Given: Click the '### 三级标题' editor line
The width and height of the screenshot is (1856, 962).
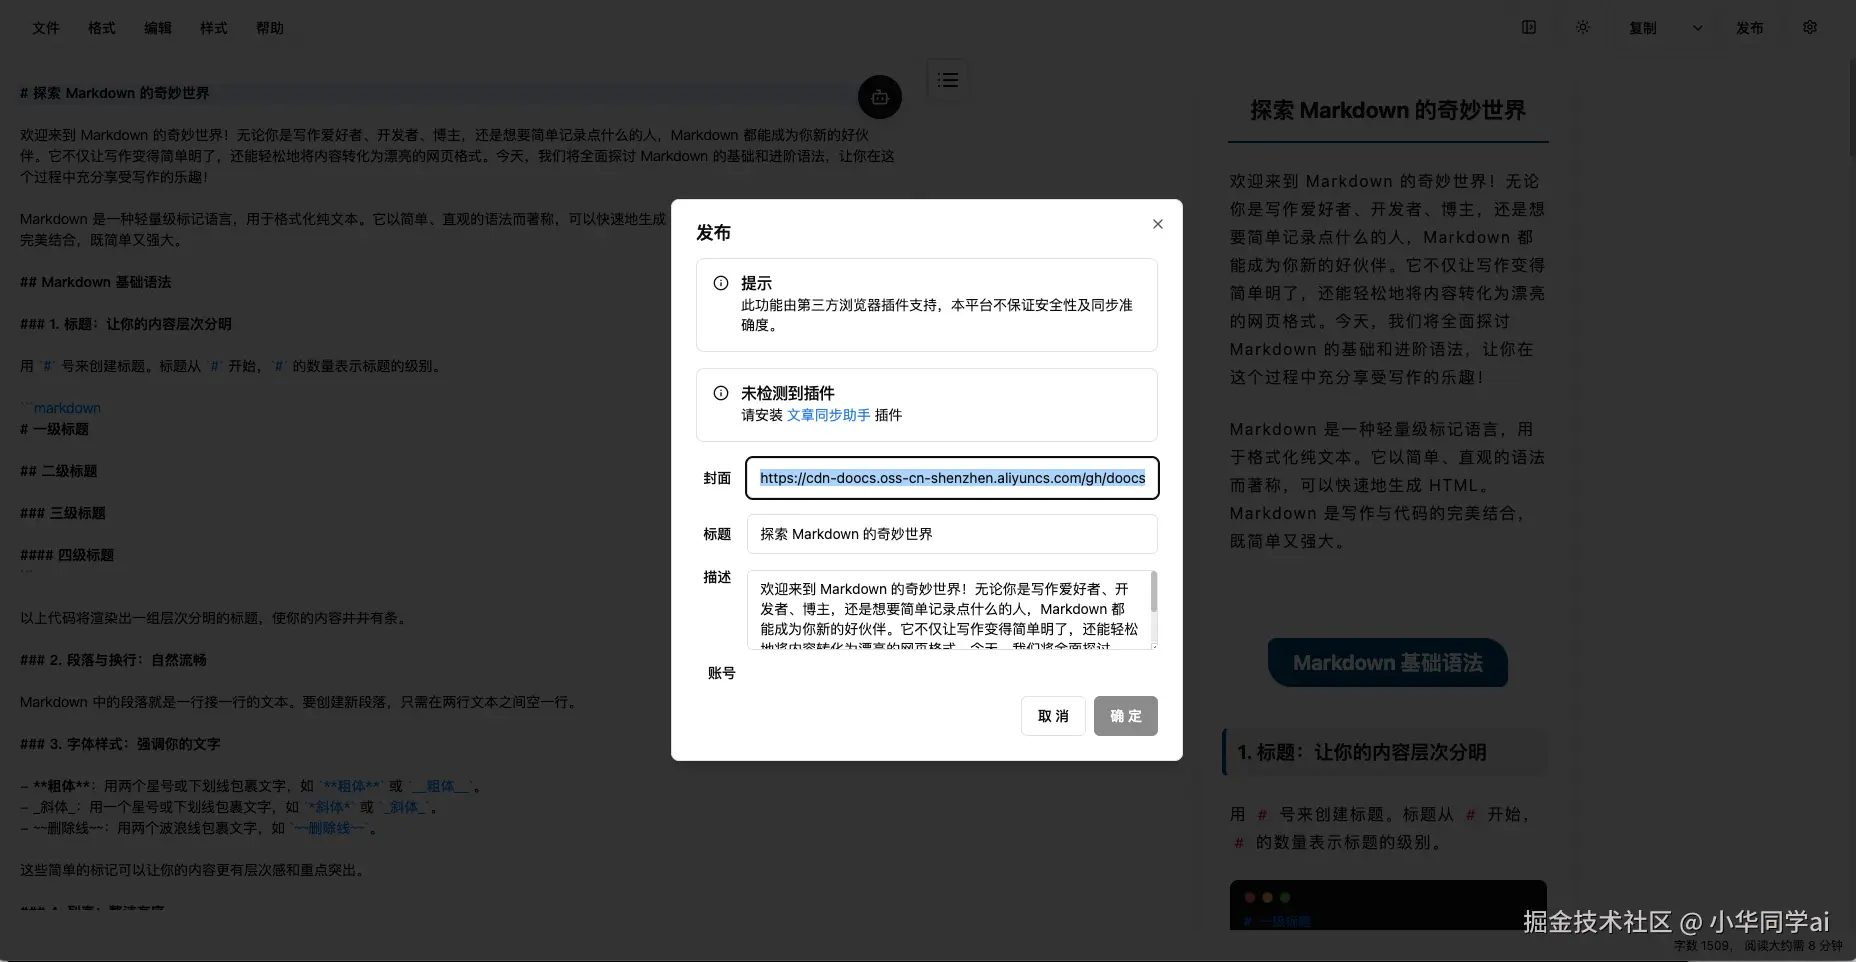Looking at the screenshot, I should [x=63, y=513].
